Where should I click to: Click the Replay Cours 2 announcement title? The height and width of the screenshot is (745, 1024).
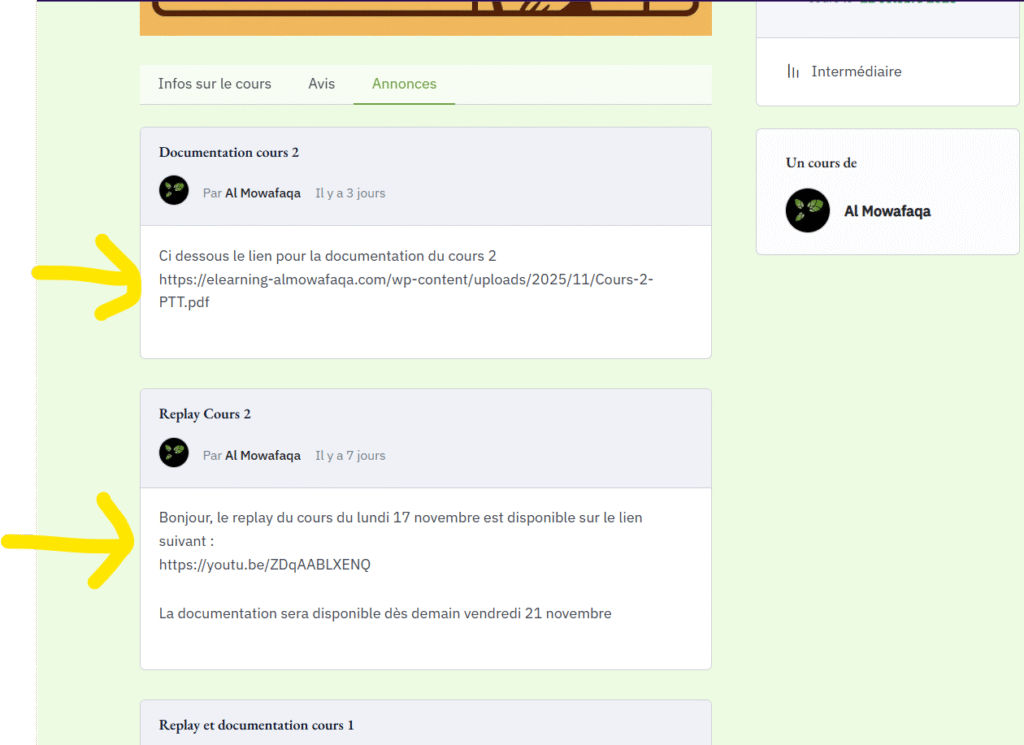pos(205,414)
